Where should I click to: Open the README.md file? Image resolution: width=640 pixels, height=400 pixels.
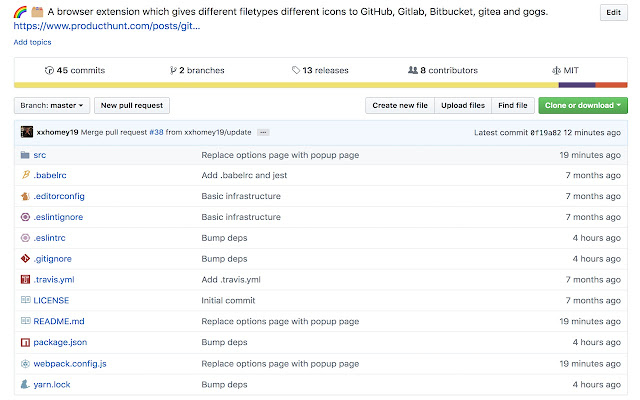coord(59,321)
